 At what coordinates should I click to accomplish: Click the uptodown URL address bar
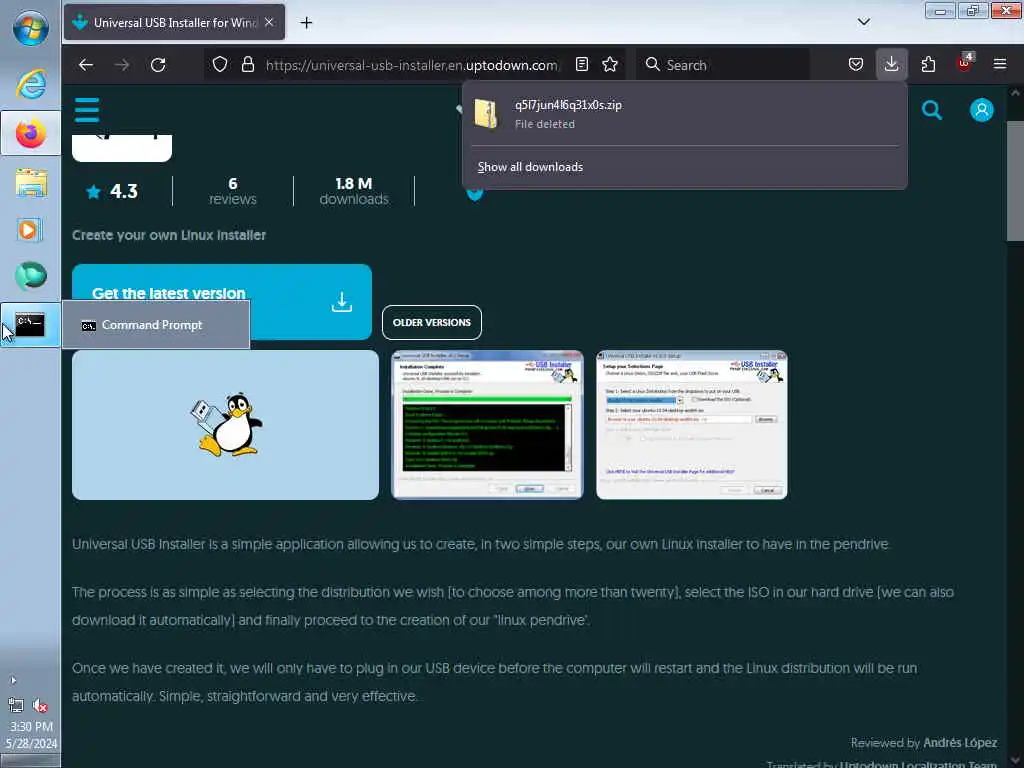pos(413,65)
